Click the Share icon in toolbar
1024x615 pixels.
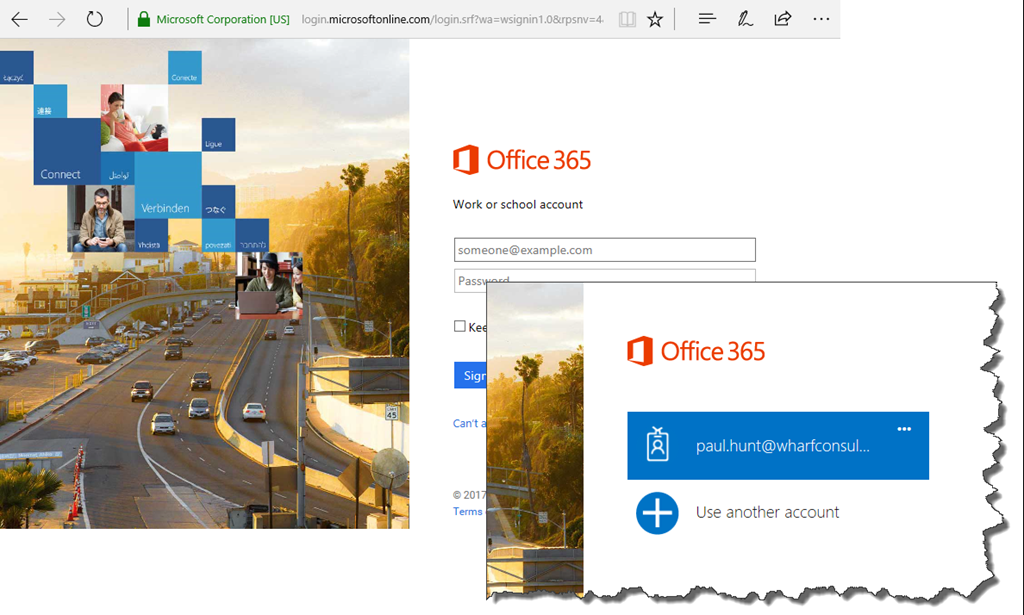(783, 19)
